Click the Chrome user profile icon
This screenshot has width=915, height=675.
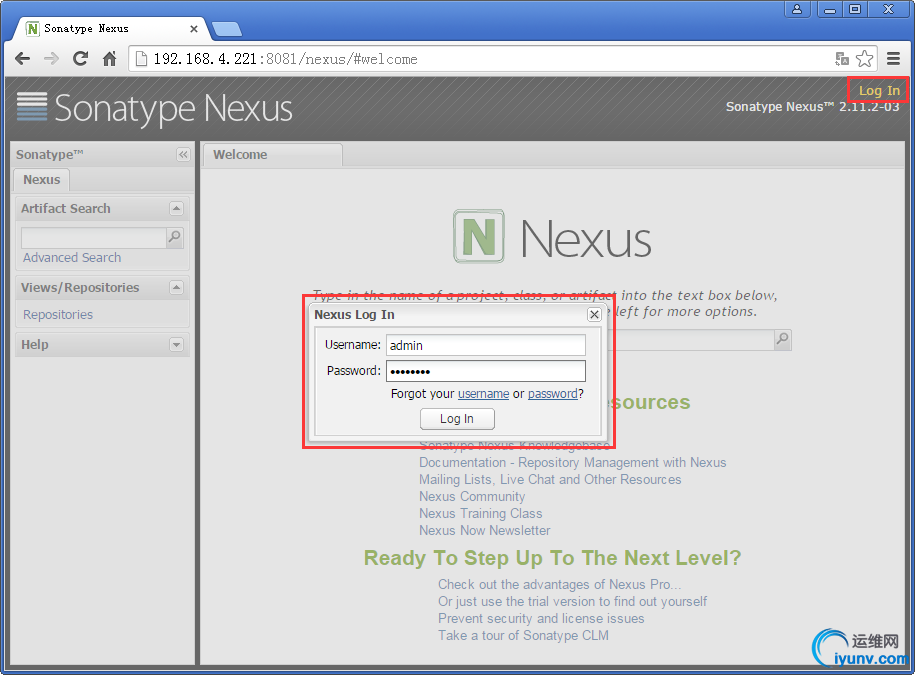point(797,9)
